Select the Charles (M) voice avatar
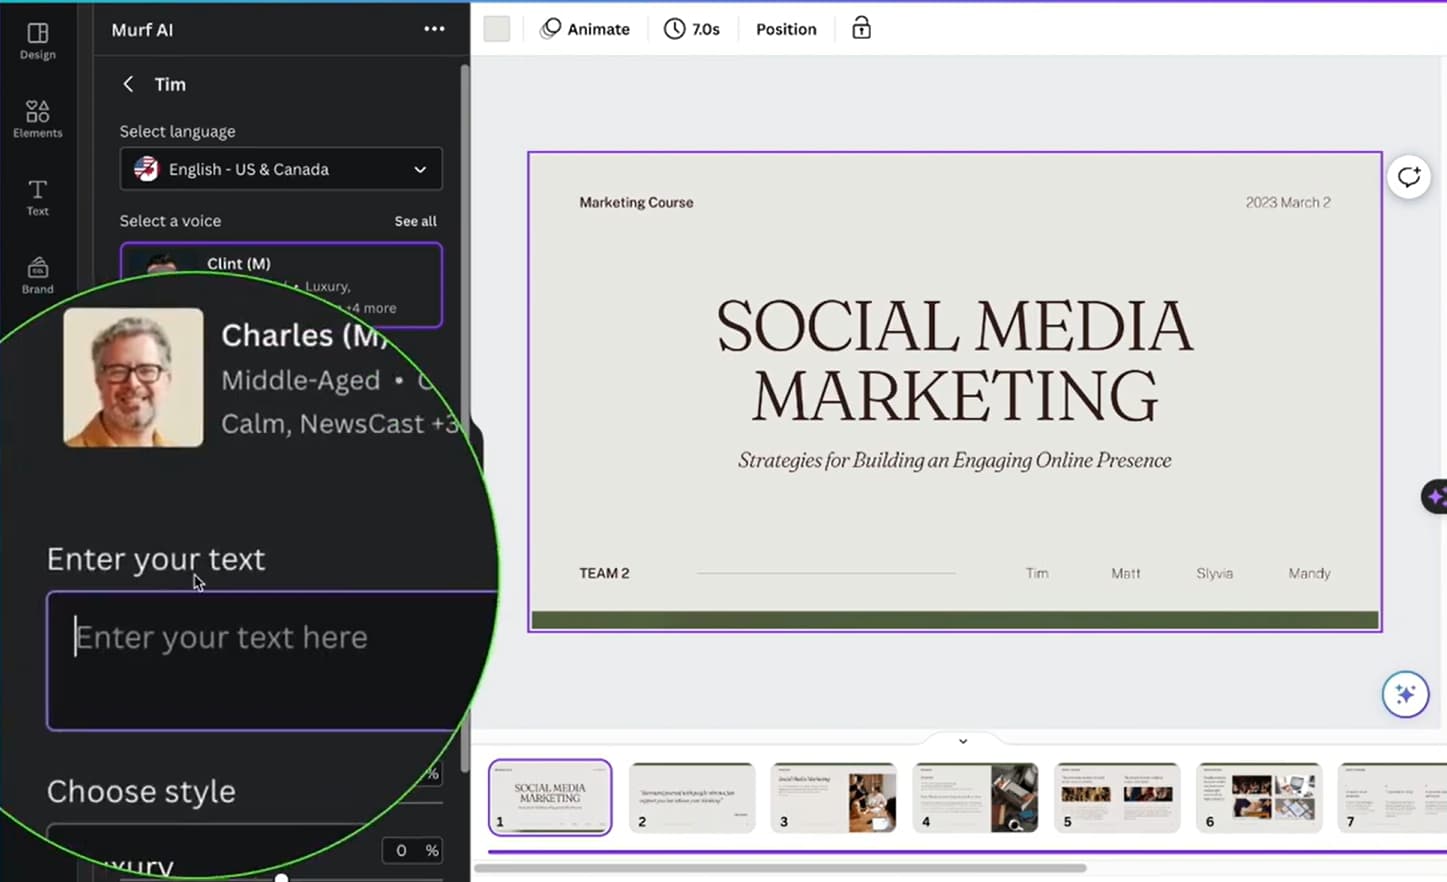1447x882 pixels. [133, 377]
